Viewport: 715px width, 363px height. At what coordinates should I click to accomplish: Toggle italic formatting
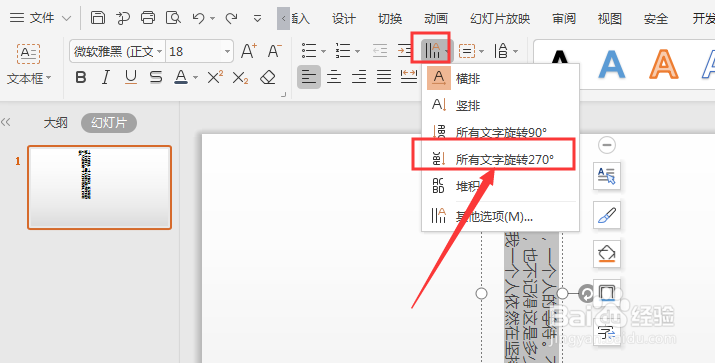coord(106,78)
